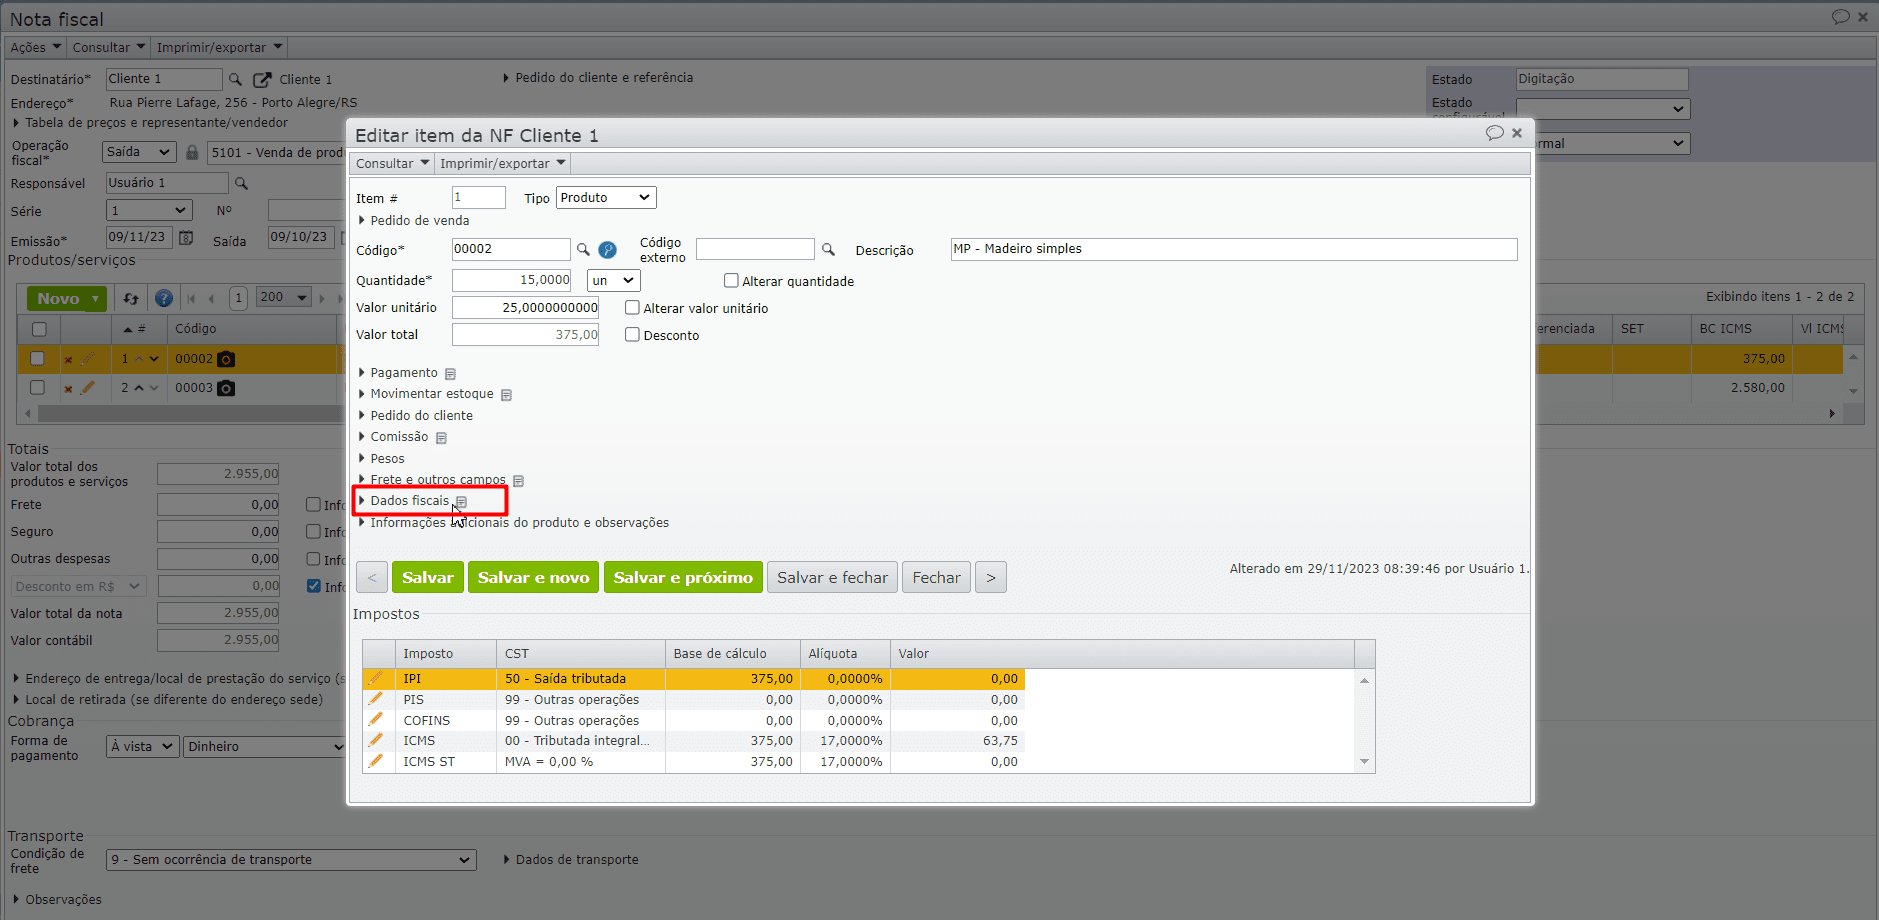Tick the Desconto checkbox
The image size is (1879, 920).
[632, 335]
